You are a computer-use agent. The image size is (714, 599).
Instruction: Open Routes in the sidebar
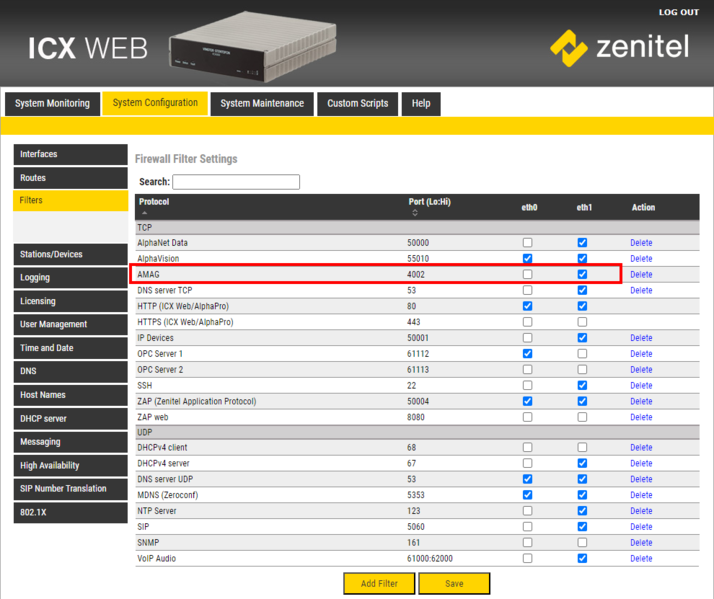(x=71, y=178)
